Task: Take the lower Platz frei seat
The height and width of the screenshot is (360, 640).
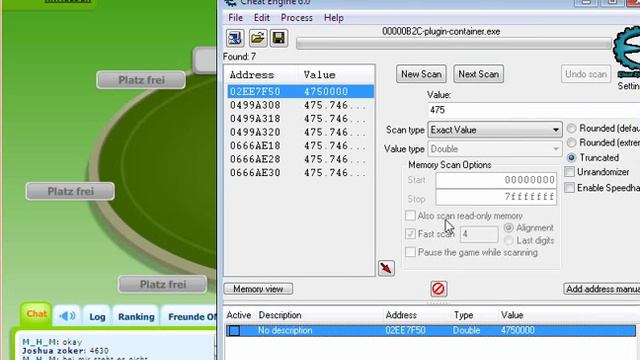Action: coord(163,284)
